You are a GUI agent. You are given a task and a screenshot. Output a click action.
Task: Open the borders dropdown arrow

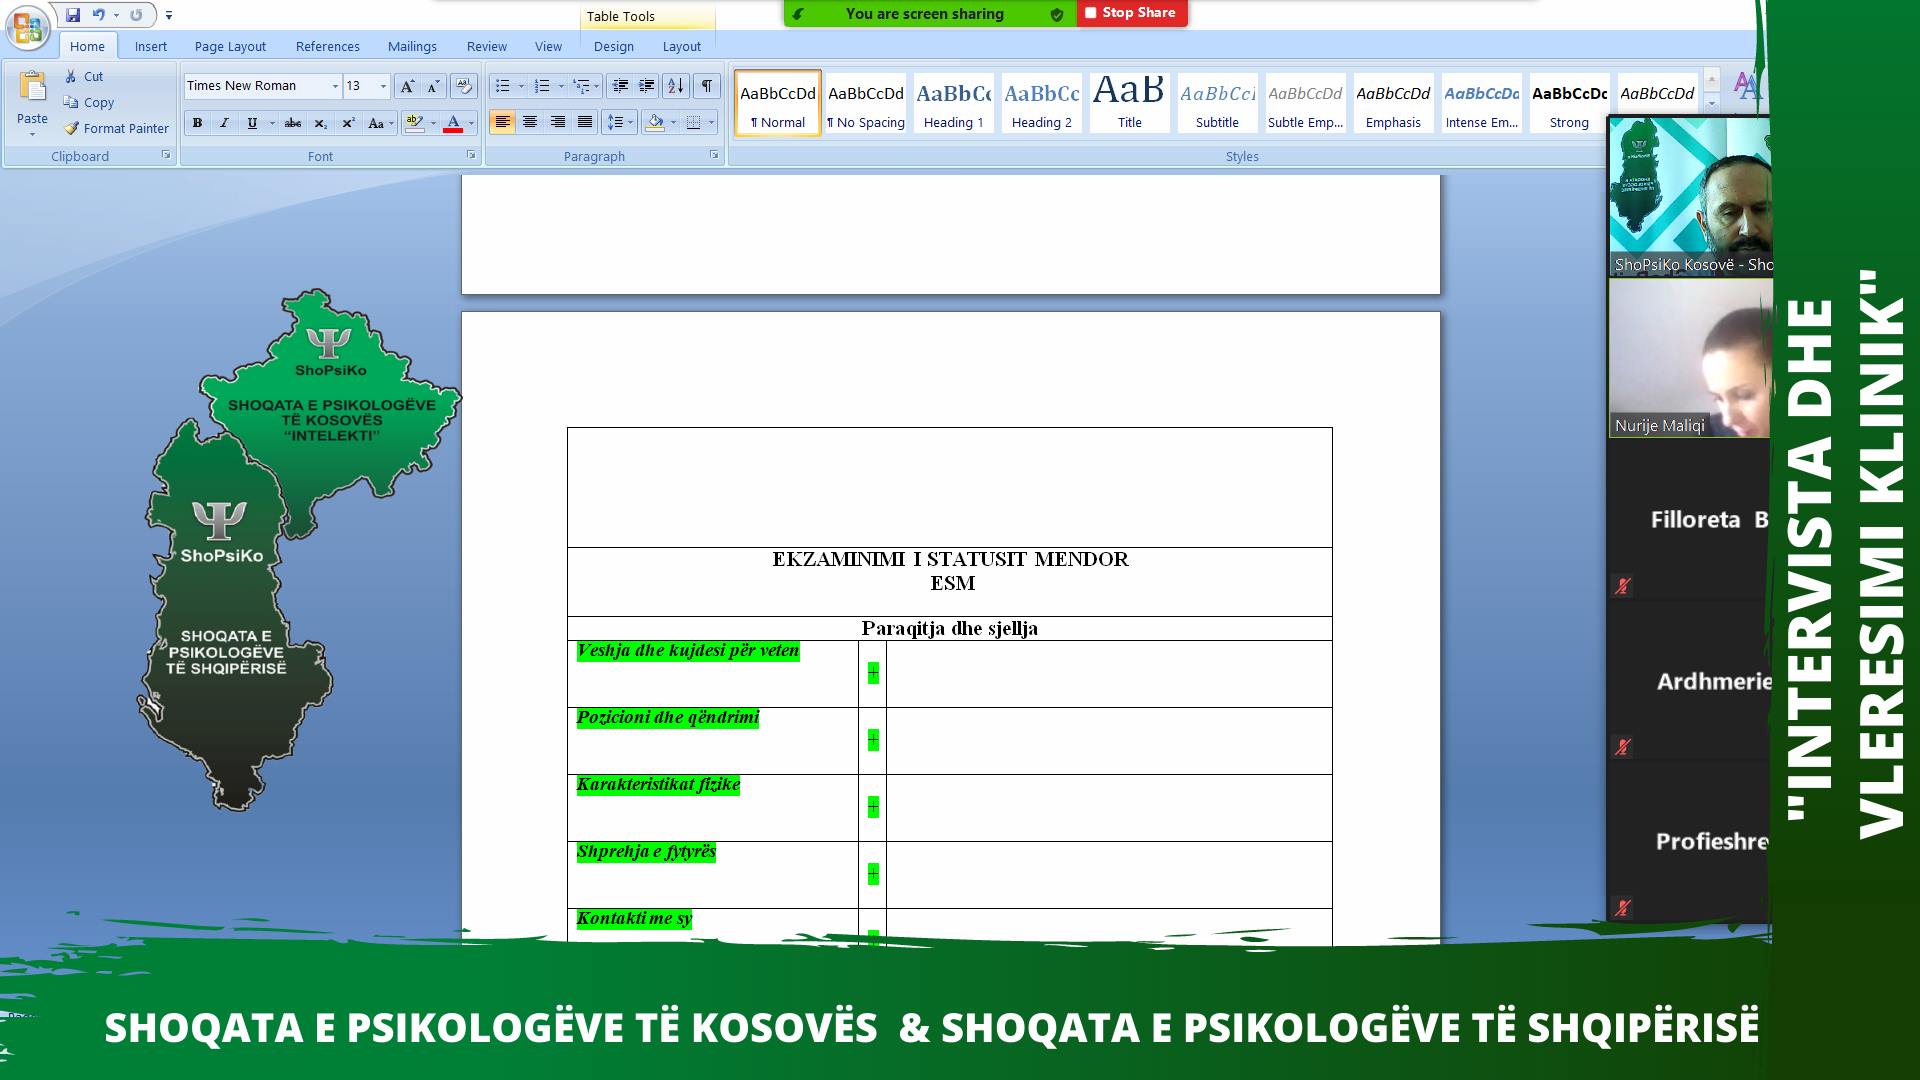(711, 122)
